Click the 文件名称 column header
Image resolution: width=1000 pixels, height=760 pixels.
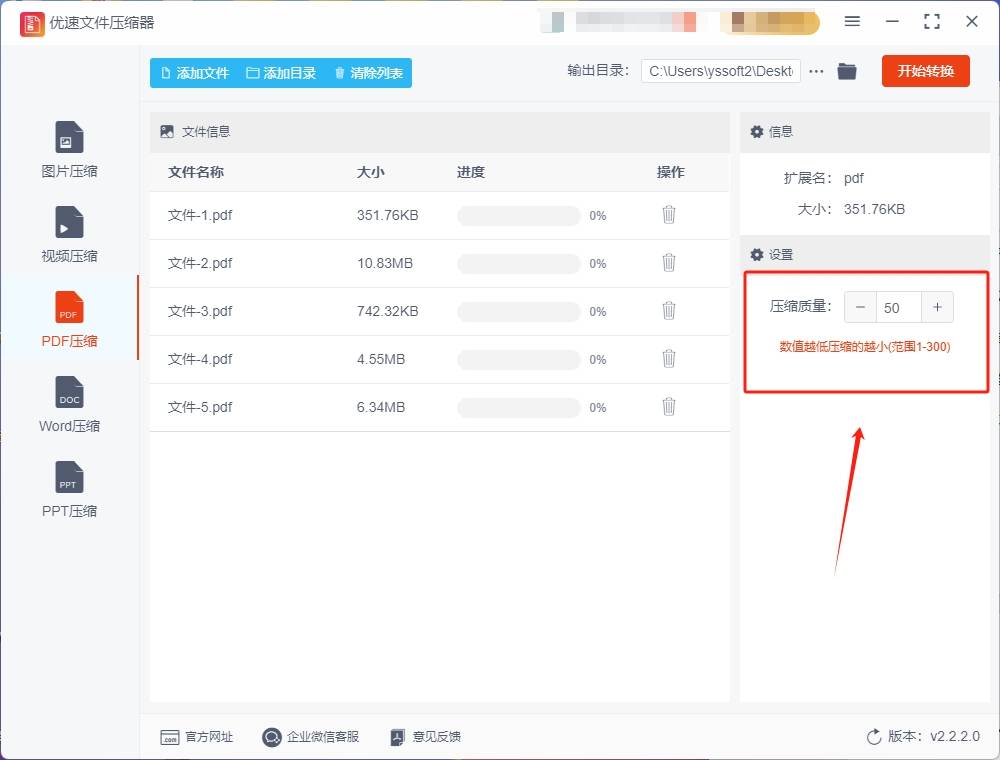click(x=196, y=172)
